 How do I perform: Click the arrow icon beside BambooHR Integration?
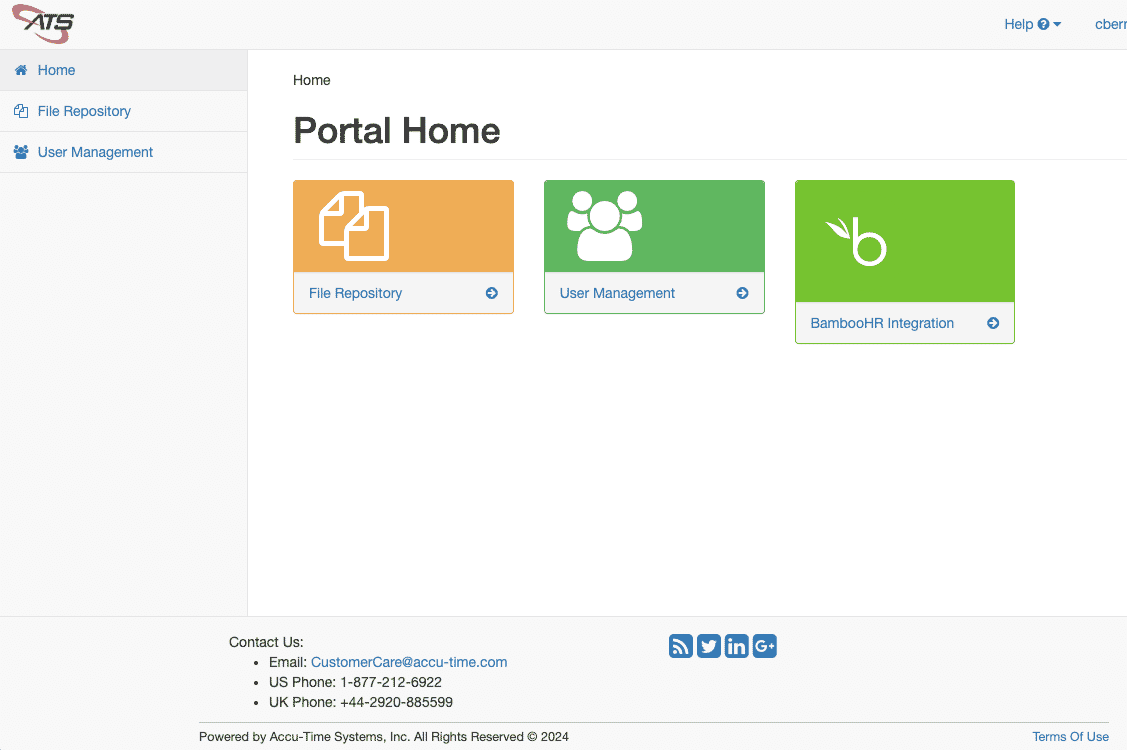point(993,324)
